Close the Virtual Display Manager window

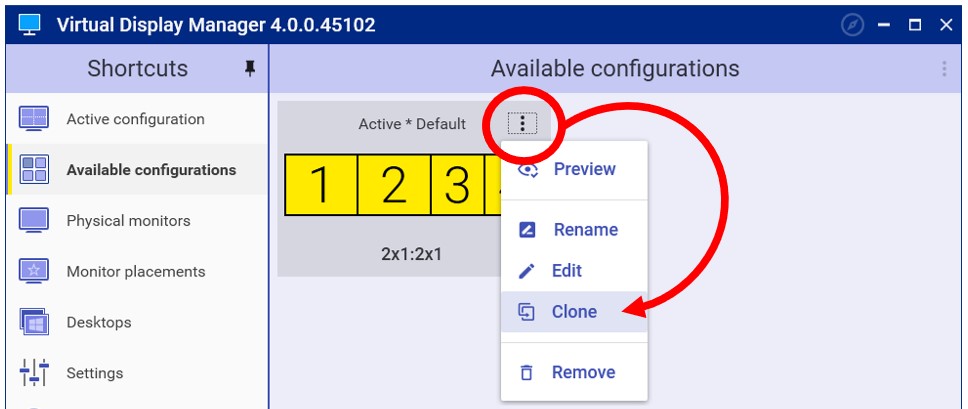(x=946, y=25)
